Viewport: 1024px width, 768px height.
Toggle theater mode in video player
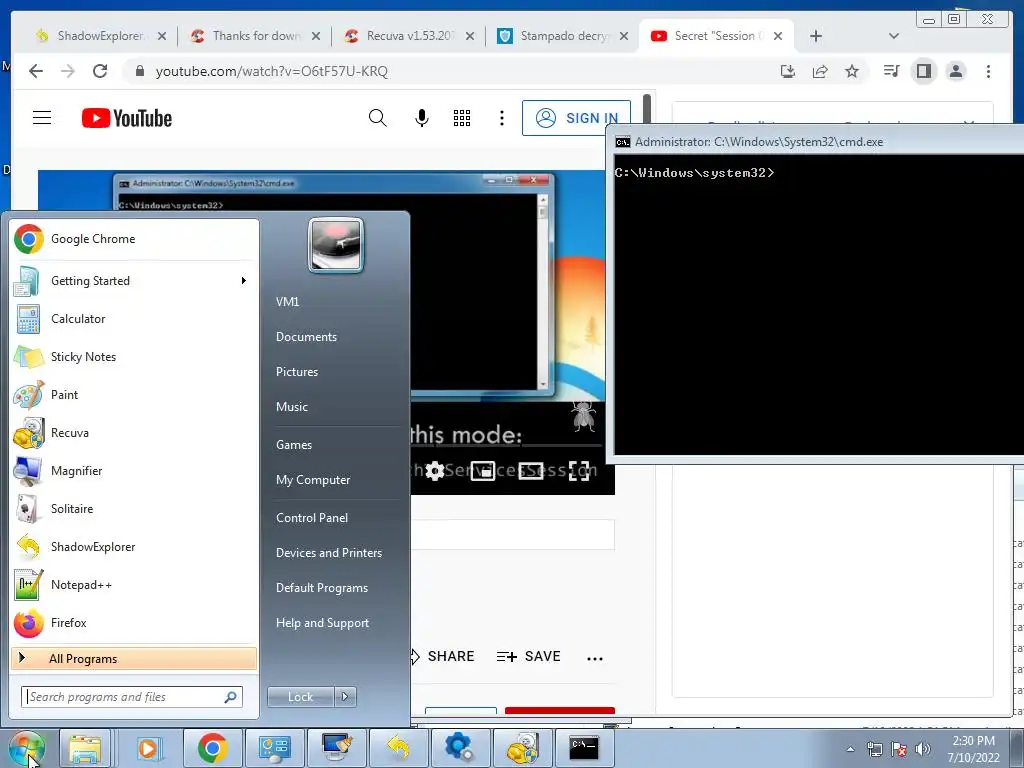tap(530, 470)
